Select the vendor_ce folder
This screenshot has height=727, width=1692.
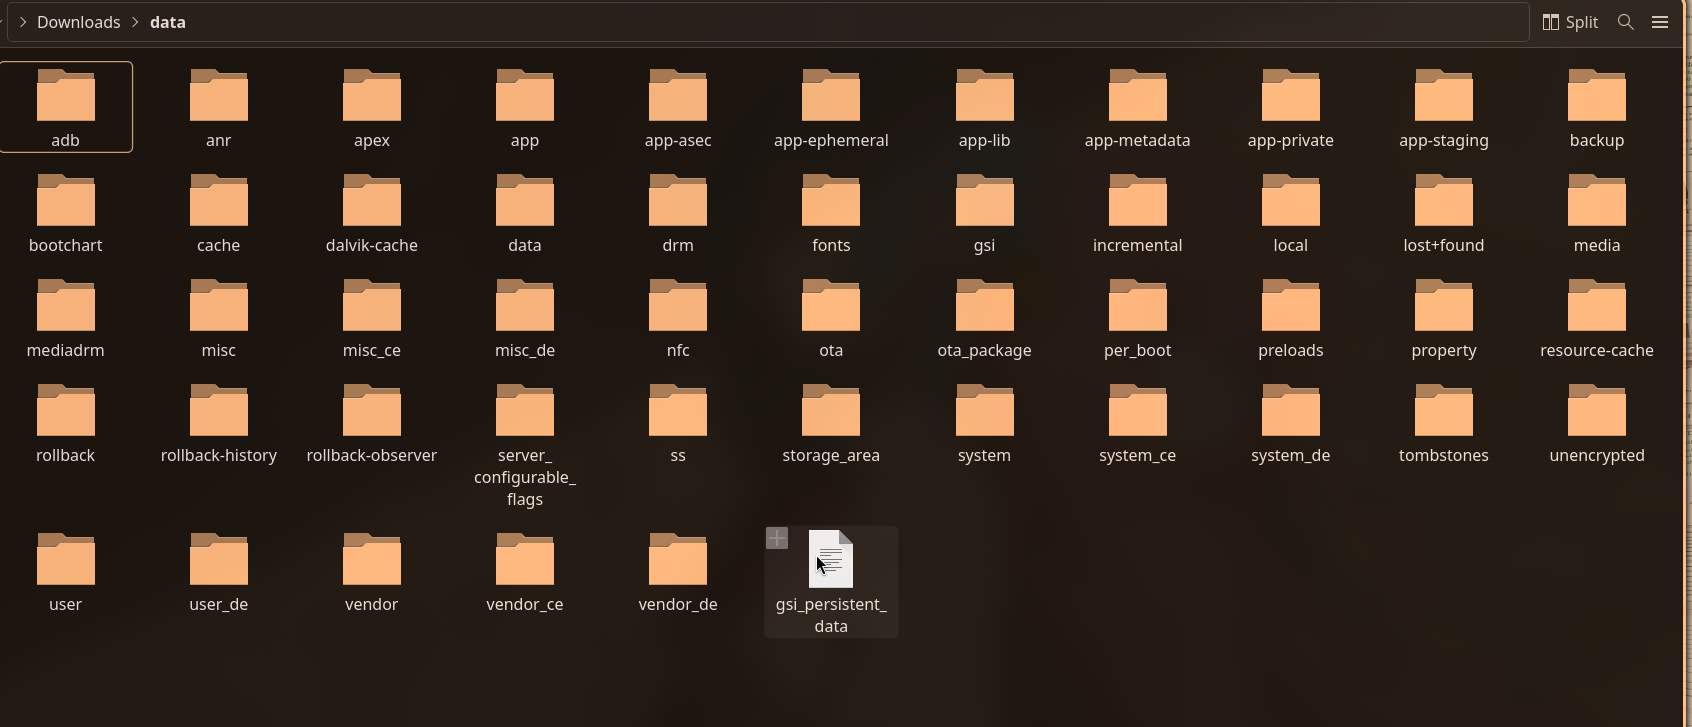point(525,571)
